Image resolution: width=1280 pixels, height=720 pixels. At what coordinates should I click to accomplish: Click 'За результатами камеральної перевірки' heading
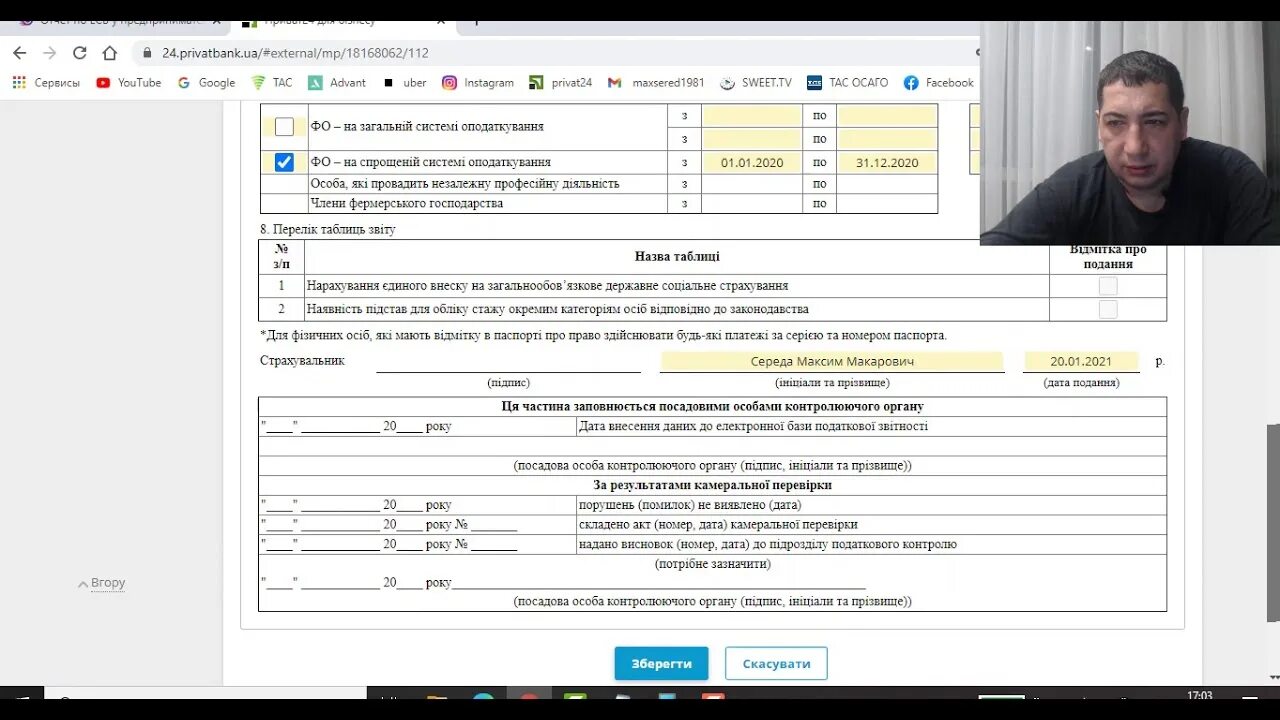712,485
